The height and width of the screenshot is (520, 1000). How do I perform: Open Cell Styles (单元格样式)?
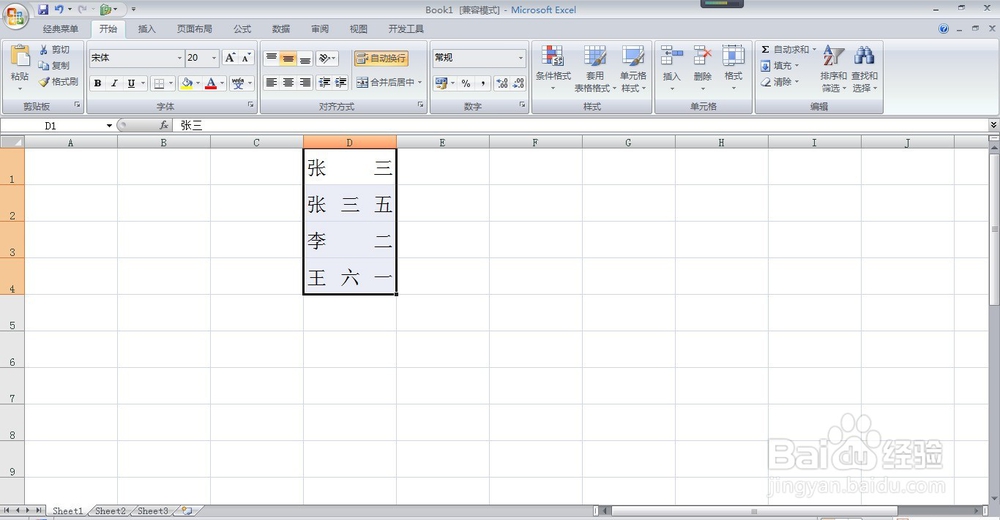[x=633, y=69]
